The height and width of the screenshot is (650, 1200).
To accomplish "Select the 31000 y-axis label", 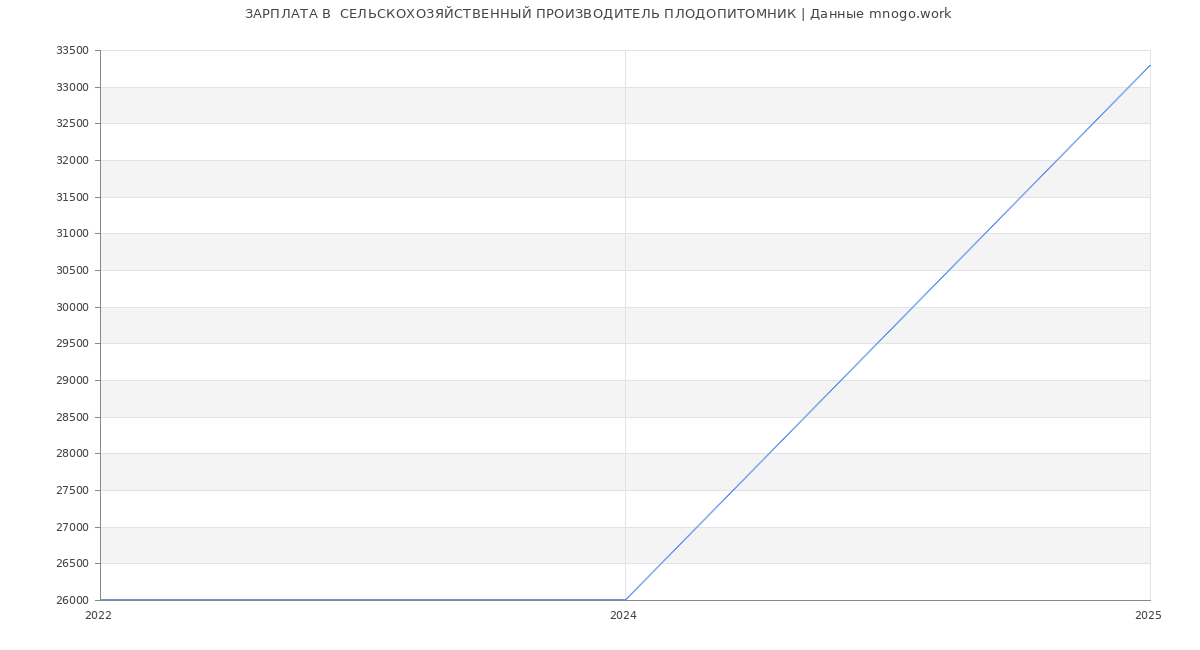I will [72, 234].
